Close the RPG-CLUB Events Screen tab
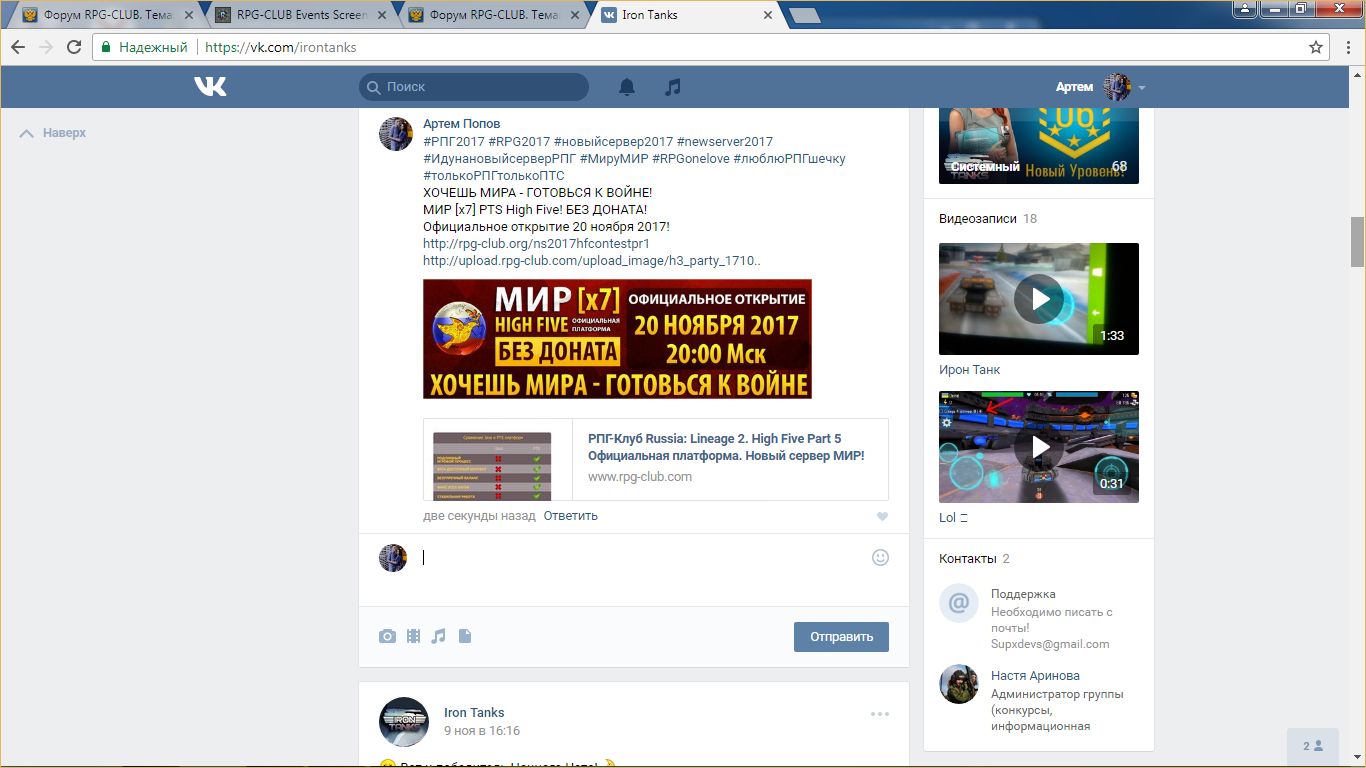Viewport: 1366px width, 768px height. 379,15
